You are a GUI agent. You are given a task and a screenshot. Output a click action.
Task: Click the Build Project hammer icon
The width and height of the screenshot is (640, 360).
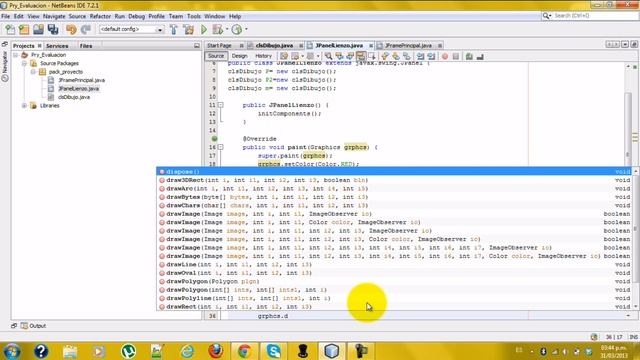173,29
